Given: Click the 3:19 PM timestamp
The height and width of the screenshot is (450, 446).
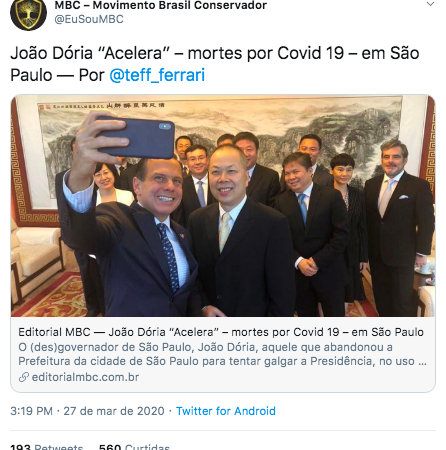Looking at the screenshot, I should [x=31, y=411].
